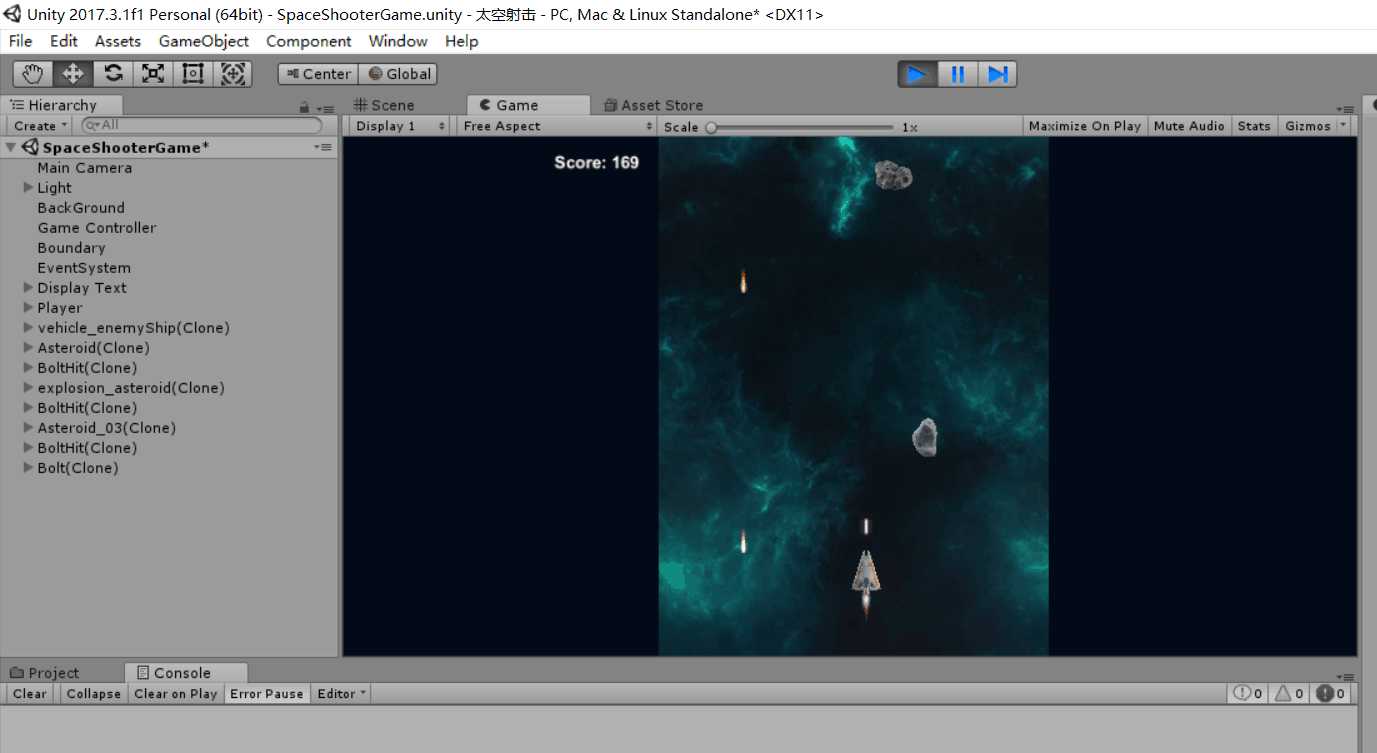Image resolution: width=1377 pixels, height=753 pixels.
Task: Open the Console panel options menu
Action: coord(1347,676)
